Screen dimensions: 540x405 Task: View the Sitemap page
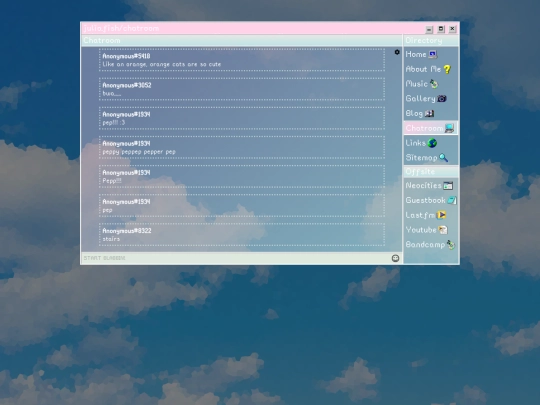point(421,158)
